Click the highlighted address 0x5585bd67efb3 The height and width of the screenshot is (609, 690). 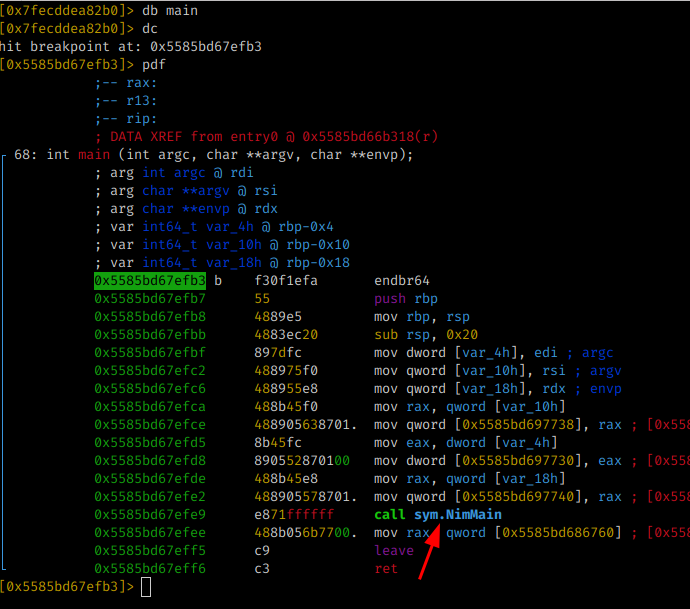point(150,281)
